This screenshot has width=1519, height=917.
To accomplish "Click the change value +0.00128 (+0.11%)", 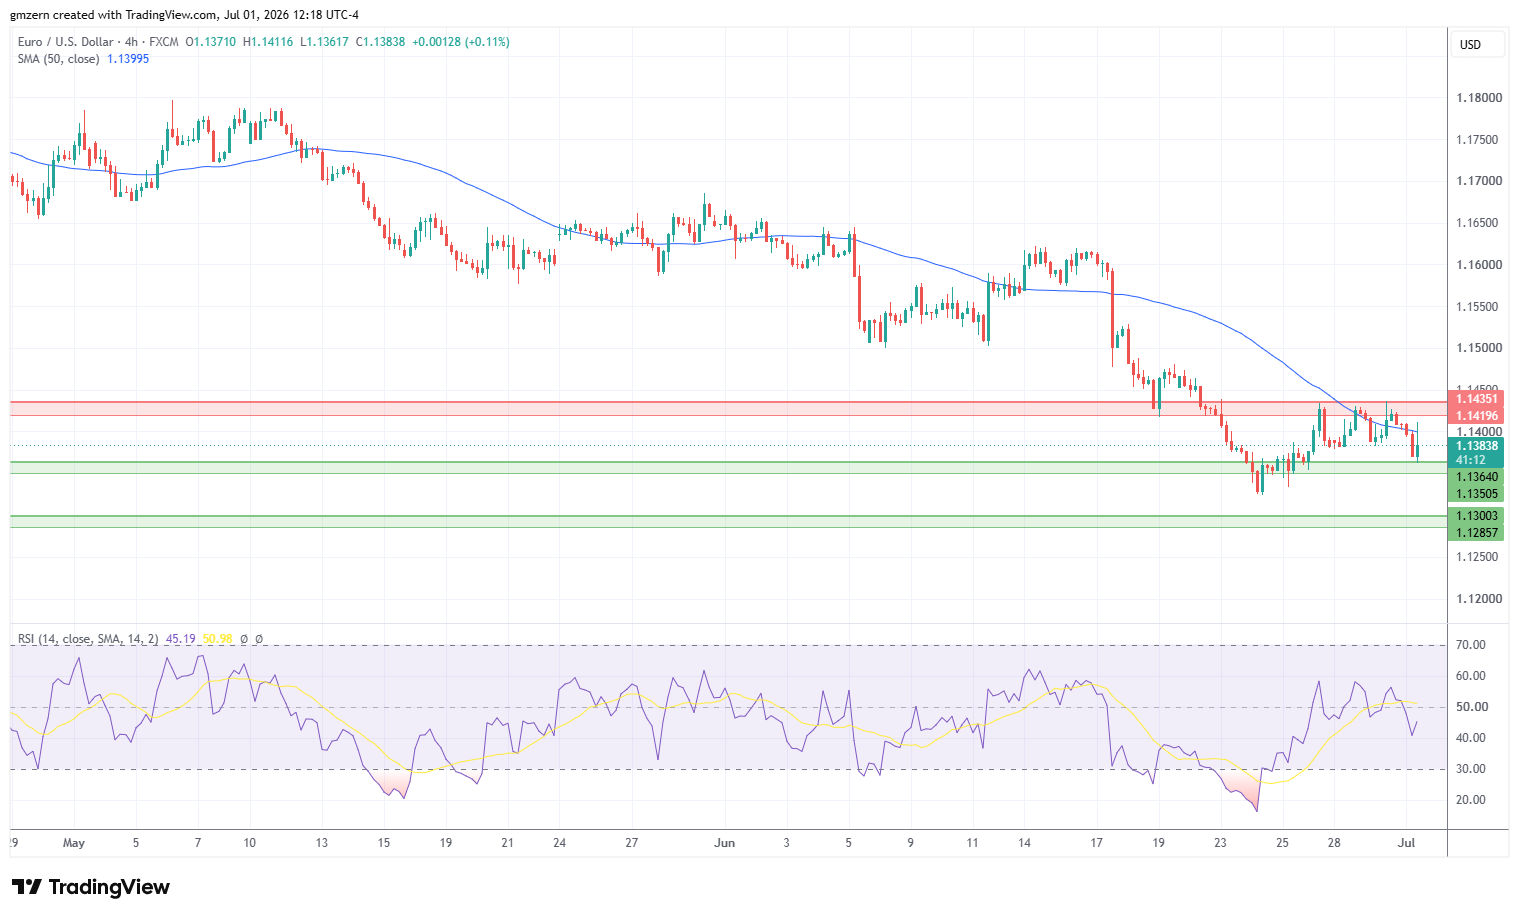I will pos(461,42).
